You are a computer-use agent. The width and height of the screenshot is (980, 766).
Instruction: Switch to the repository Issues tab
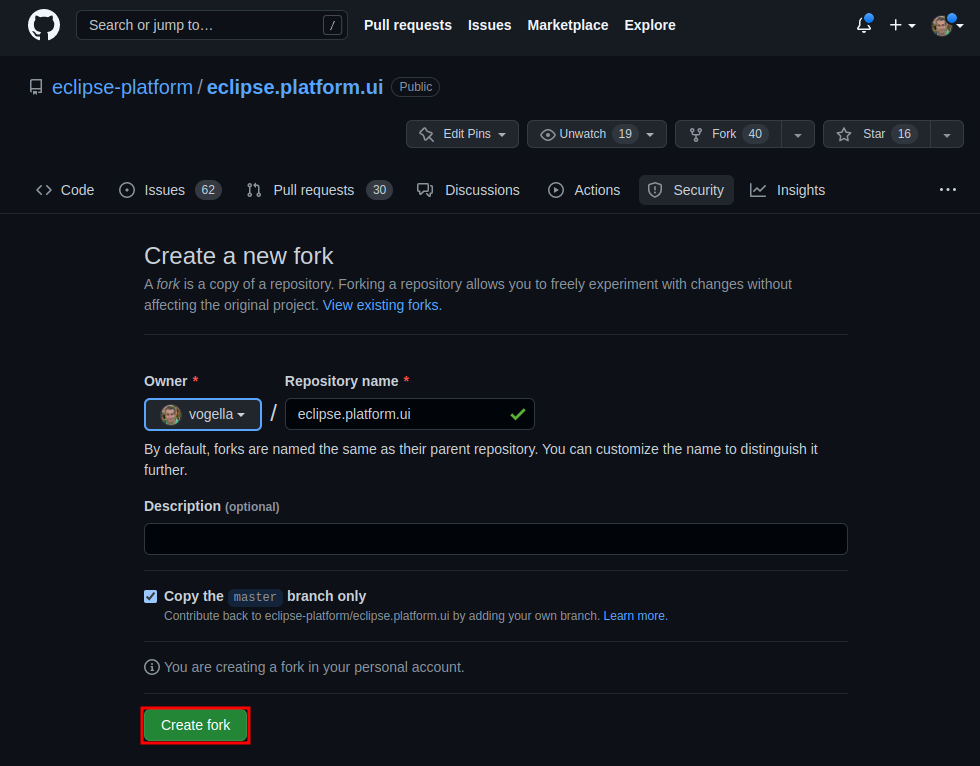170,190
